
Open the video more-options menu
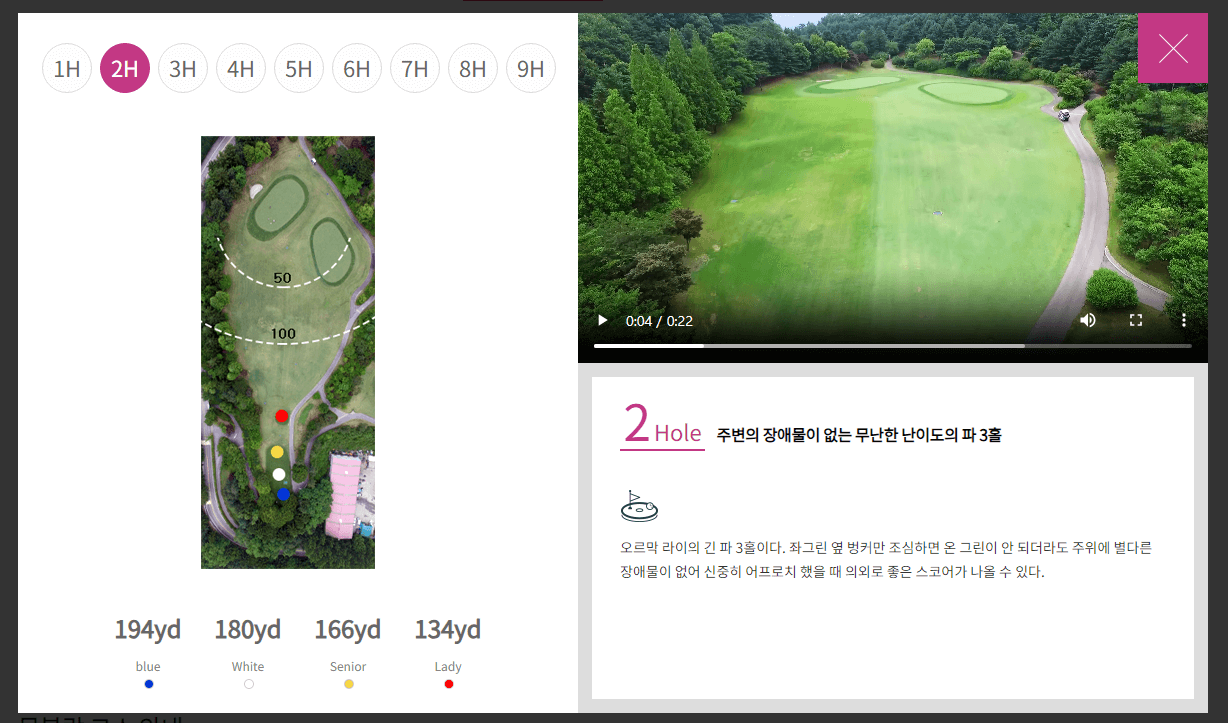point(1184,319)
